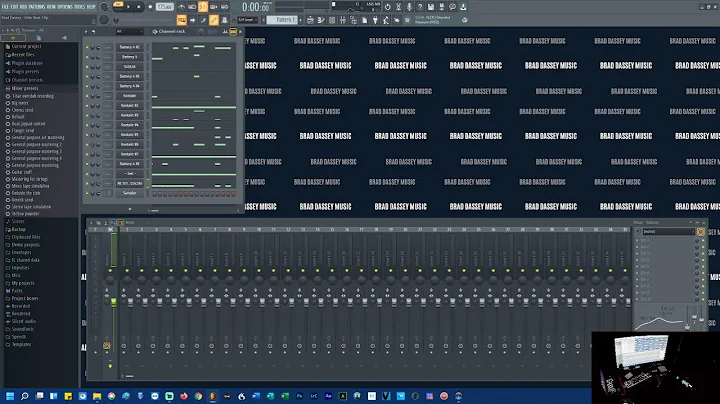Click the transport Stop button

point(139,7)
